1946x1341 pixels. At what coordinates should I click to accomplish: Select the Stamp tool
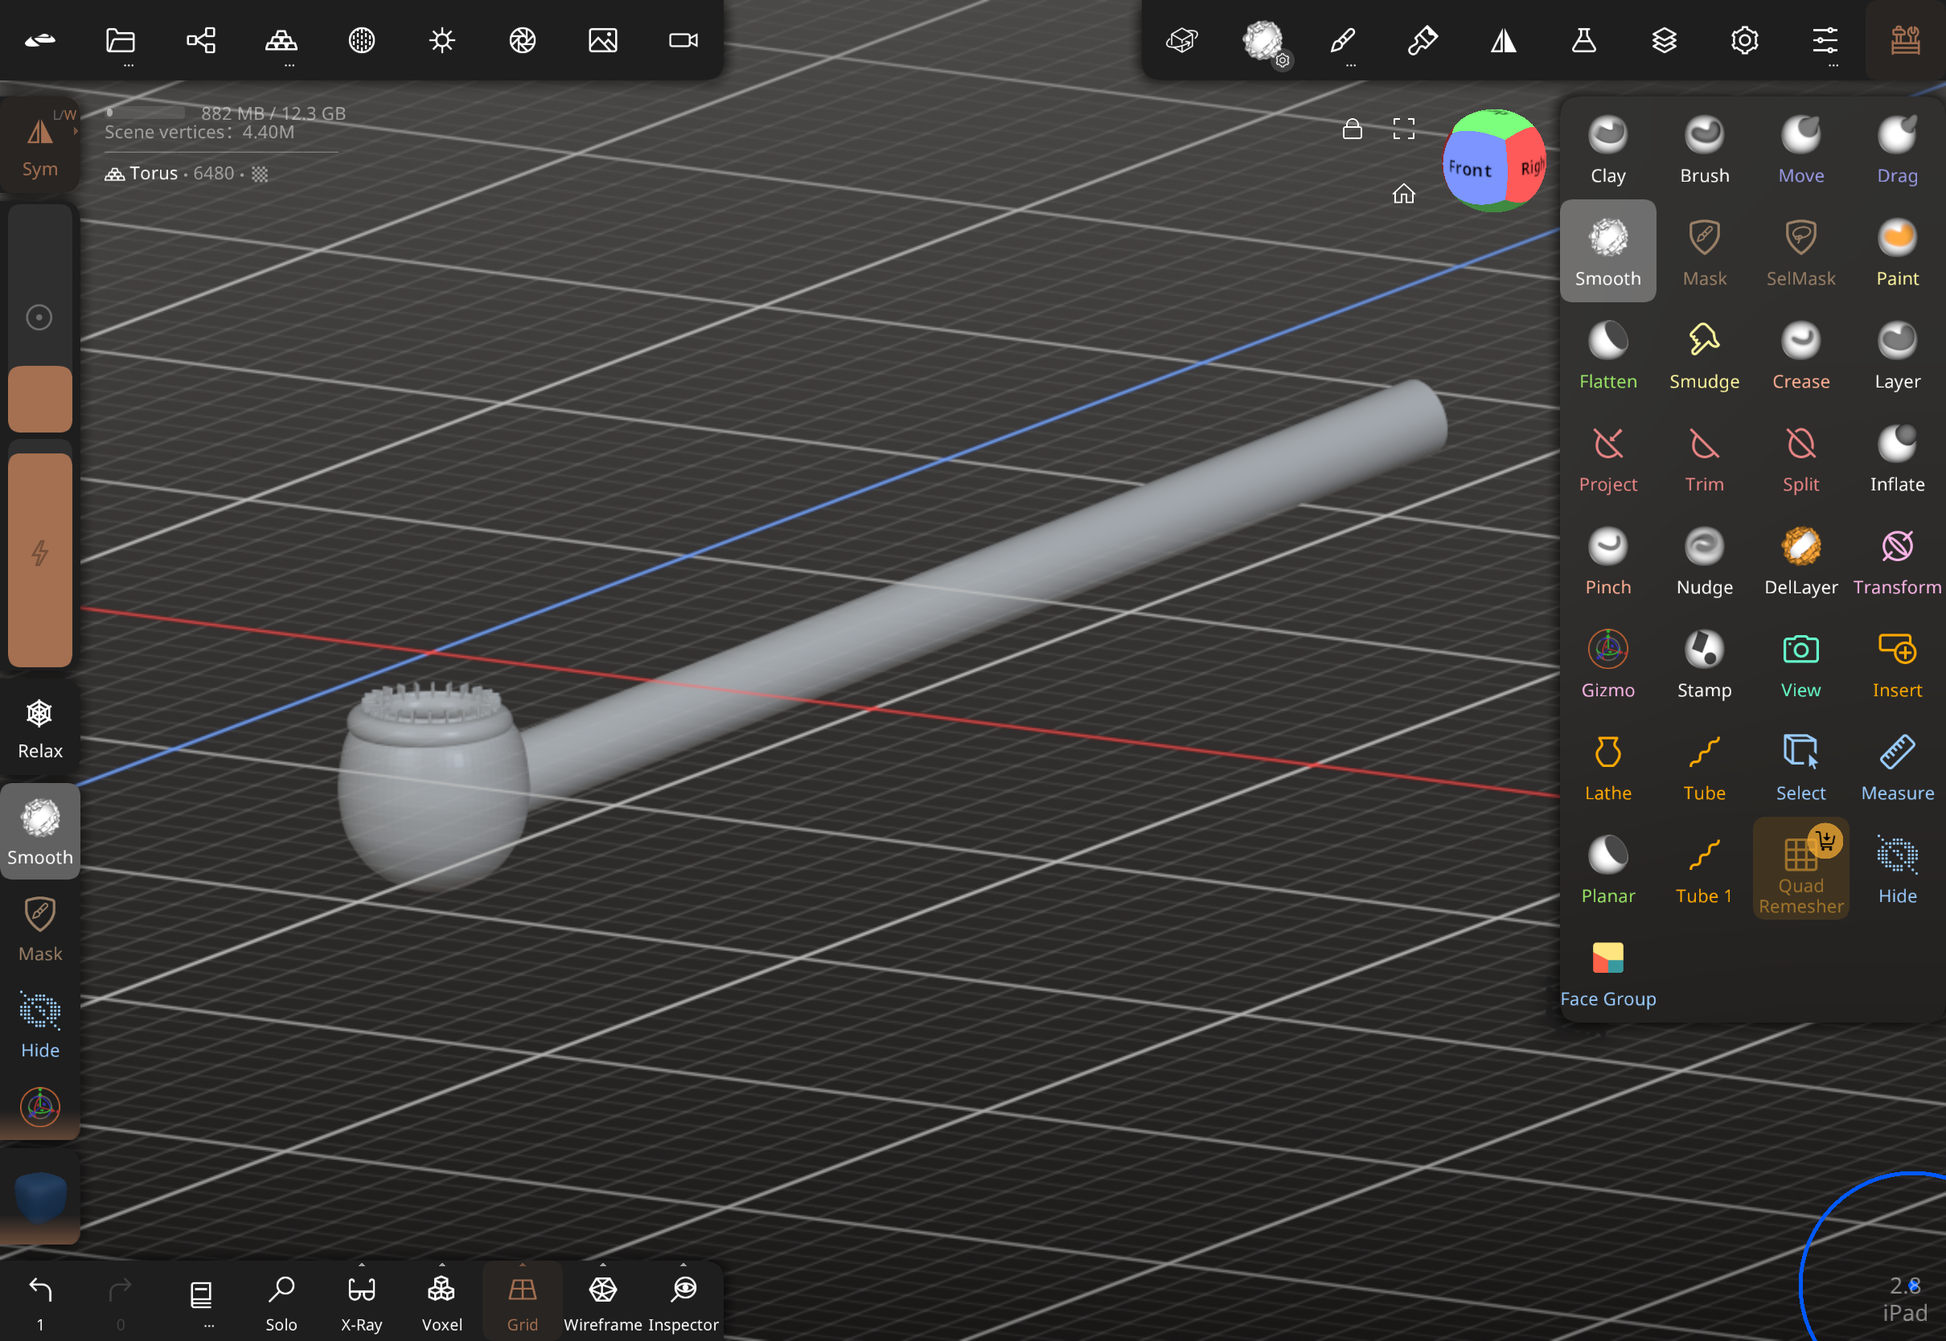(x=1703, y=664)
